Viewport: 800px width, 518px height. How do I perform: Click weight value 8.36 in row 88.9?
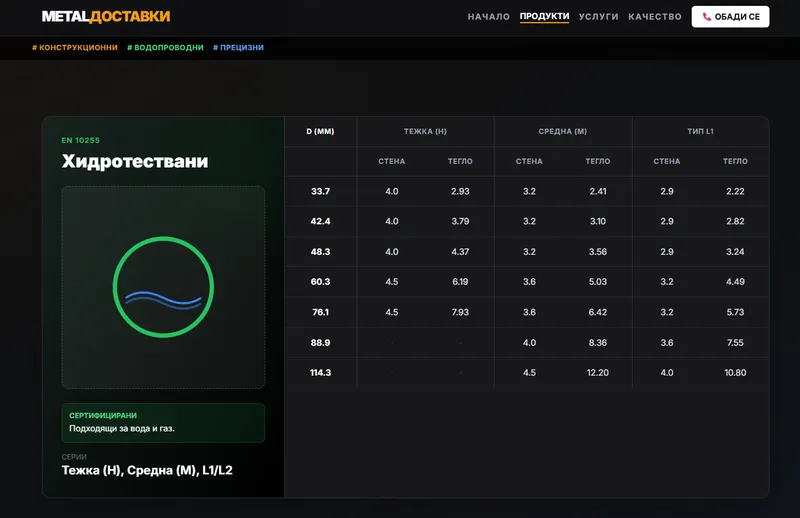pos(598,342)
